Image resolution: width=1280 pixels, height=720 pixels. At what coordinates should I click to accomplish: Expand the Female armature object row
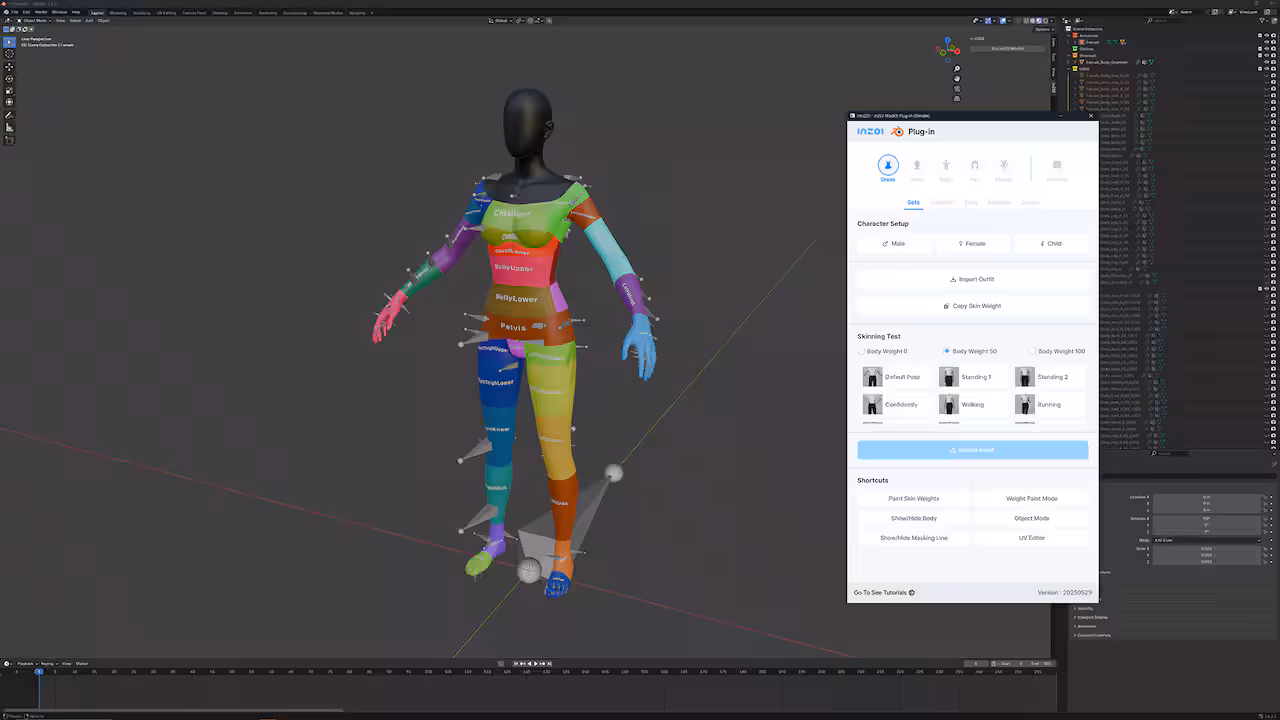1074,42
